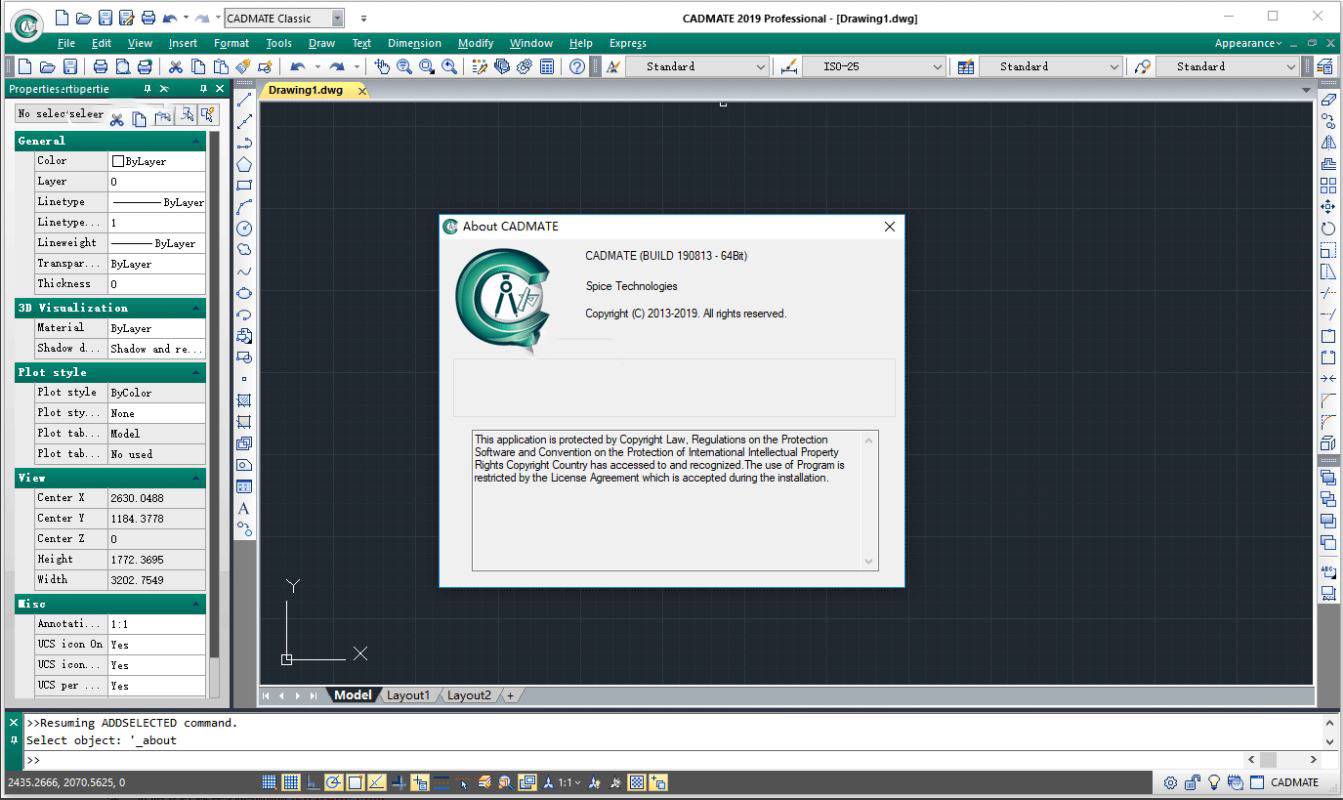This screenshot has height=800, width=1343.
Task: Click the Cut scissors icon in standard toolbar
Action: tap(176, 67)
